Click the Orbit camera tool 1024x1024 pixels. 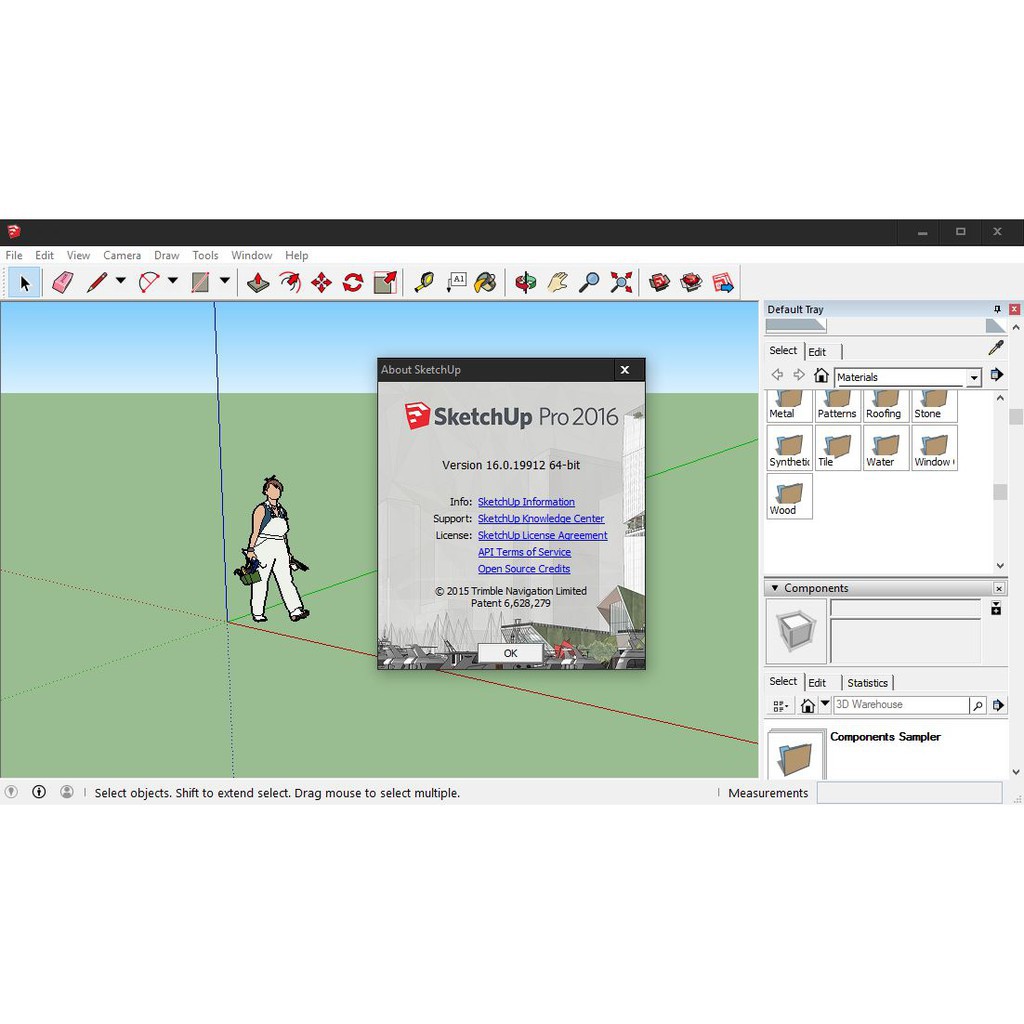526,283
